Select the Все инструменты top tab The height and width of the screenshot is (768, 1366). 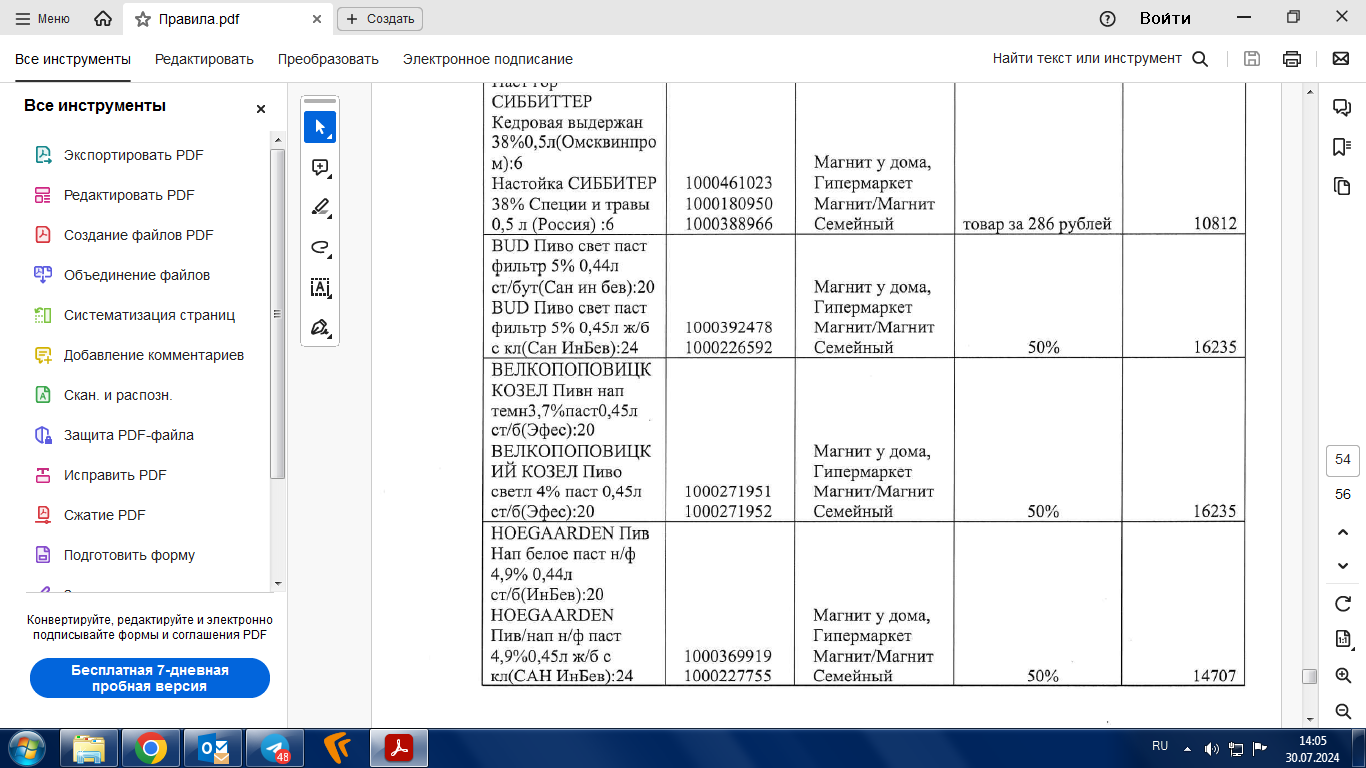(x=73, y=59)
